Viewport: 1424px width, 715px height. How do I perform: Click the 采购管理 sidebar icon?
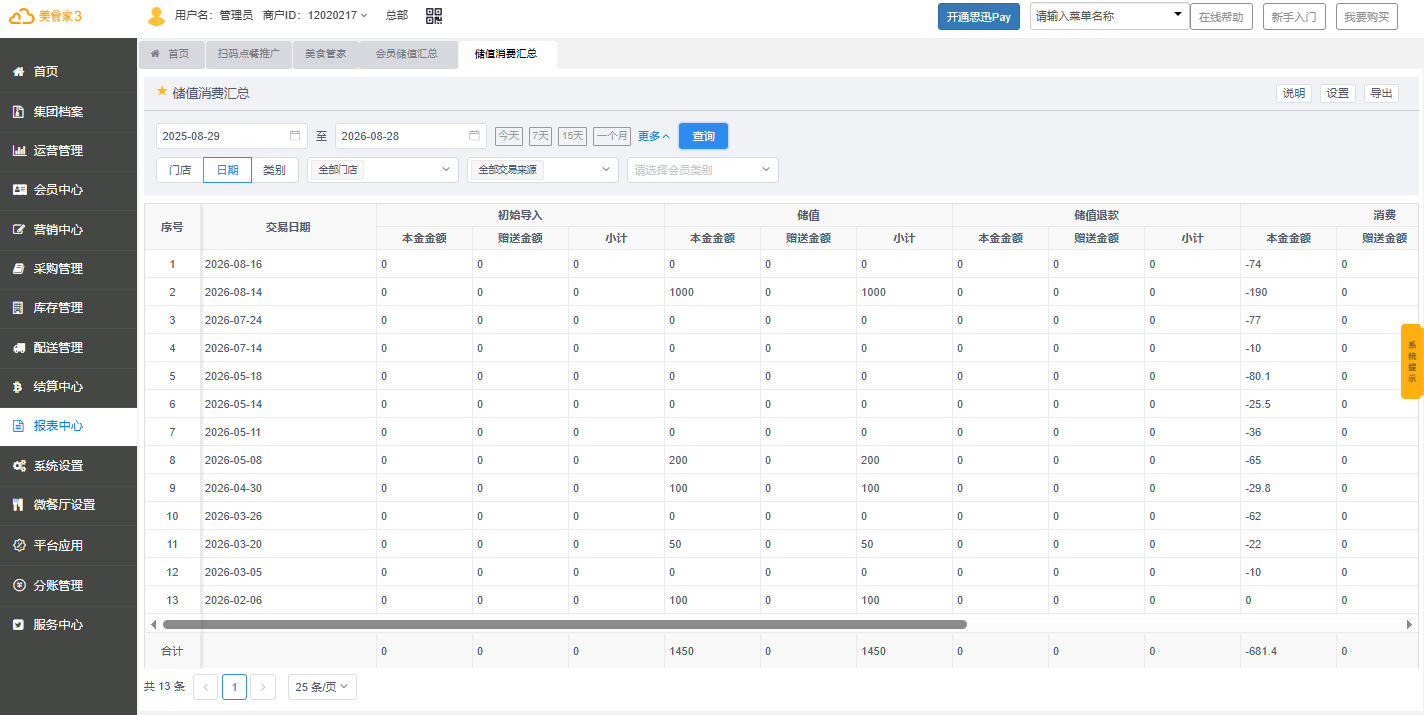18,269
